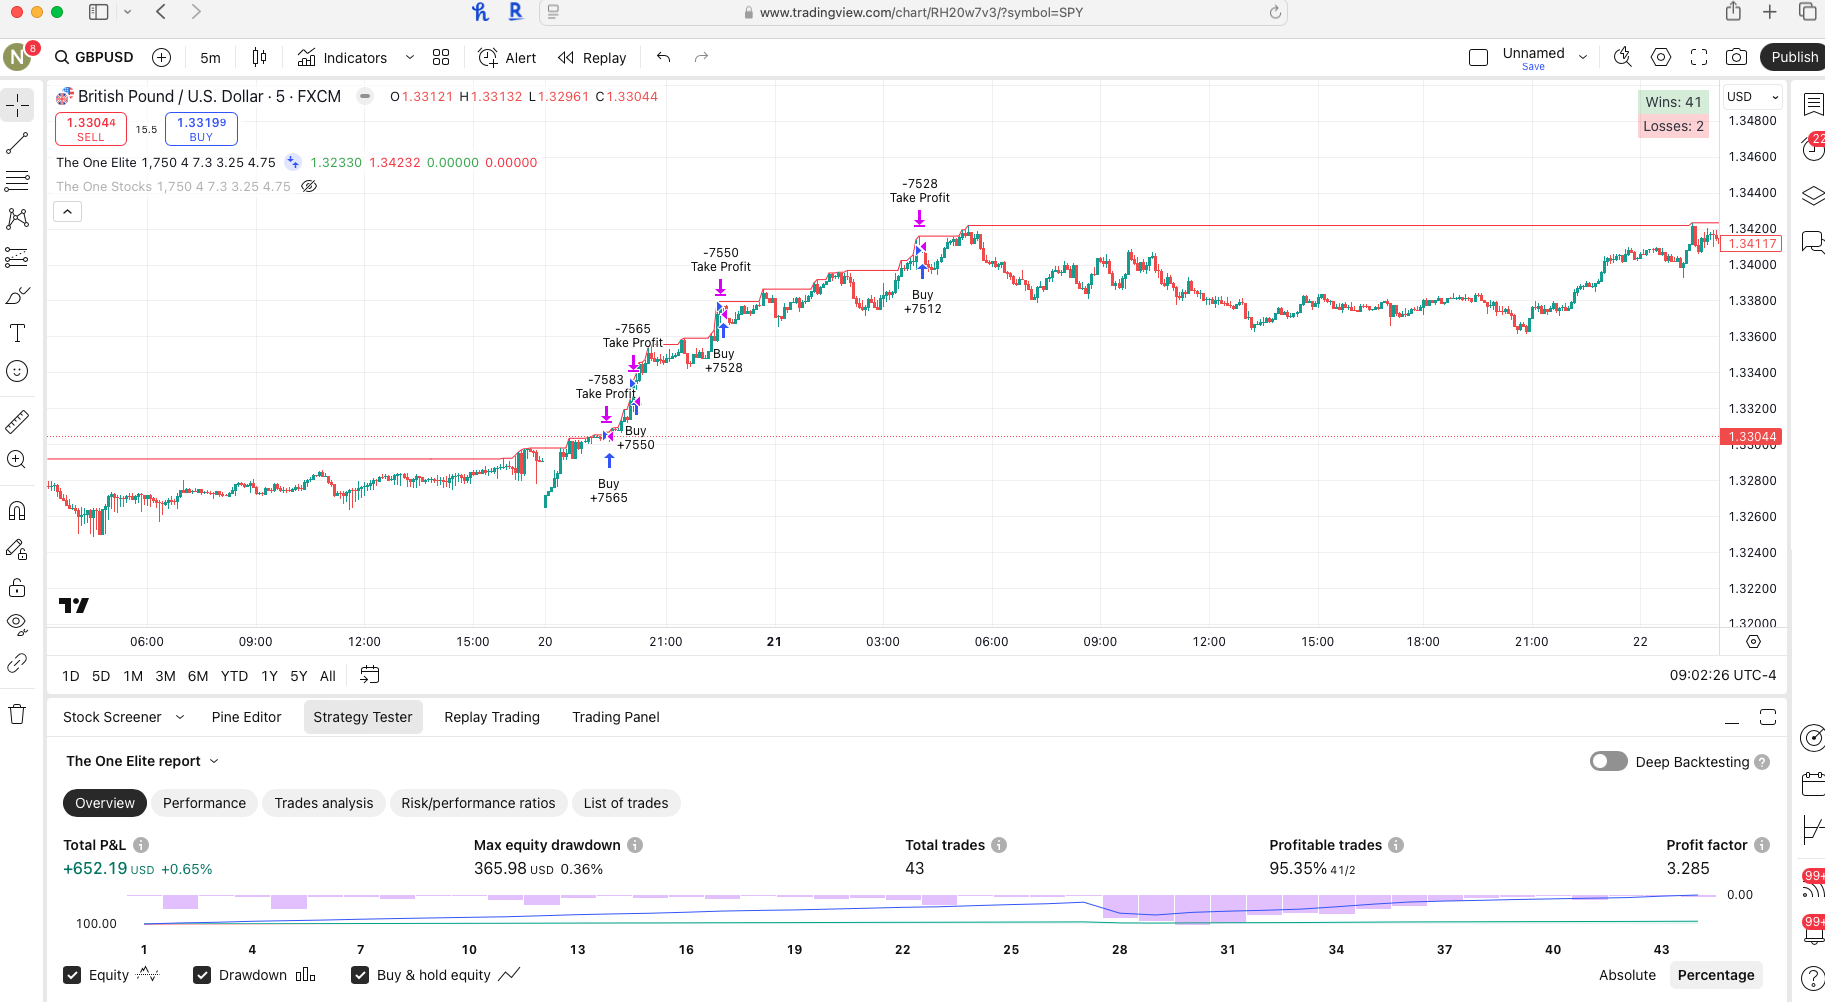Screen dimensions: 1825x1002
Task: Open the time scale settings gear under the price axis
Action: point(1753,641)
